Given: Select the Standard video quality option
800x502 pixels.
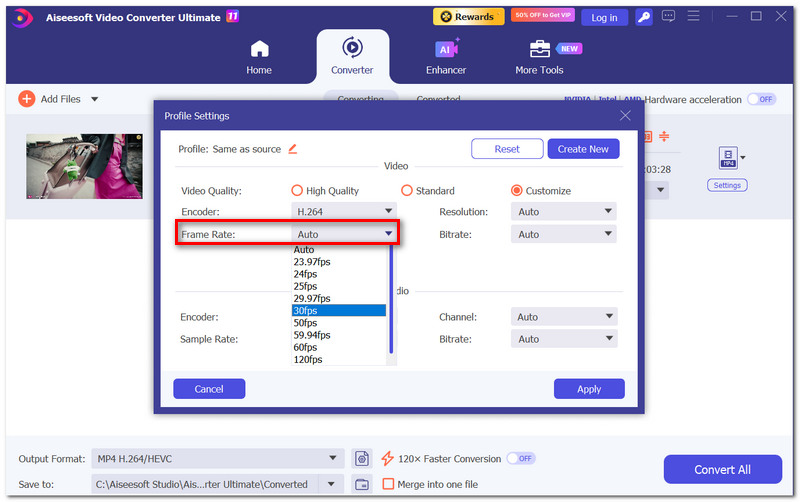Looking at the screenshot, I should pos(407,191).
